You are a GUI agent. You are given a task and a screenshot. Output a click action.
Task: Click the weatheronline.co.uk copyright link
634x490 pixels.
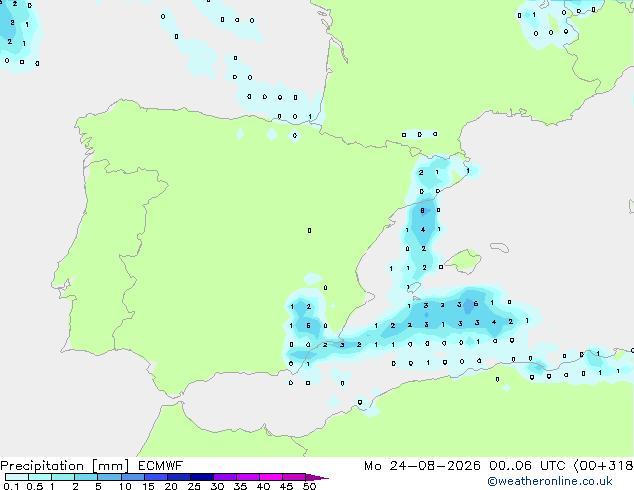(x=550, y=481)
